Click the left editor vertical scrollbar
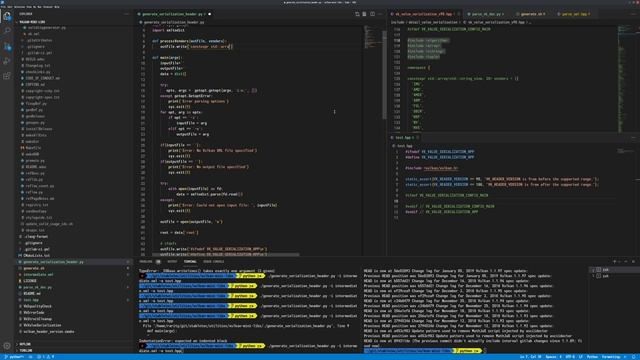Screen dimensions: 640x360 [x=384, y=75]
